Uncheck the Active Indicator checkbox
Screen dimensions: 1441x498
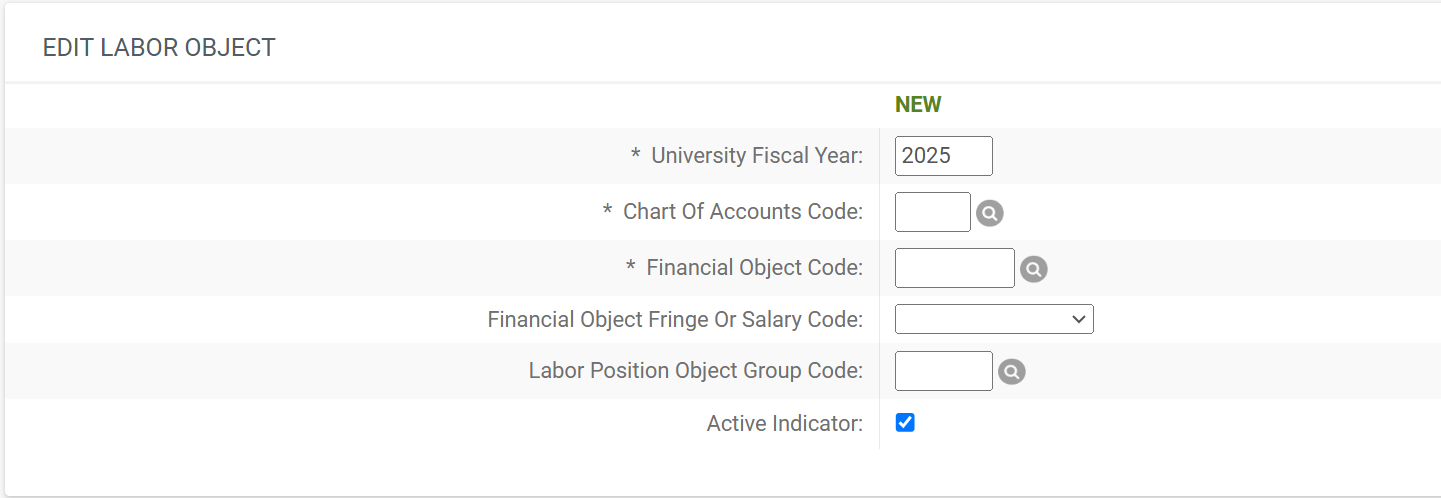[x=905, y=423]
